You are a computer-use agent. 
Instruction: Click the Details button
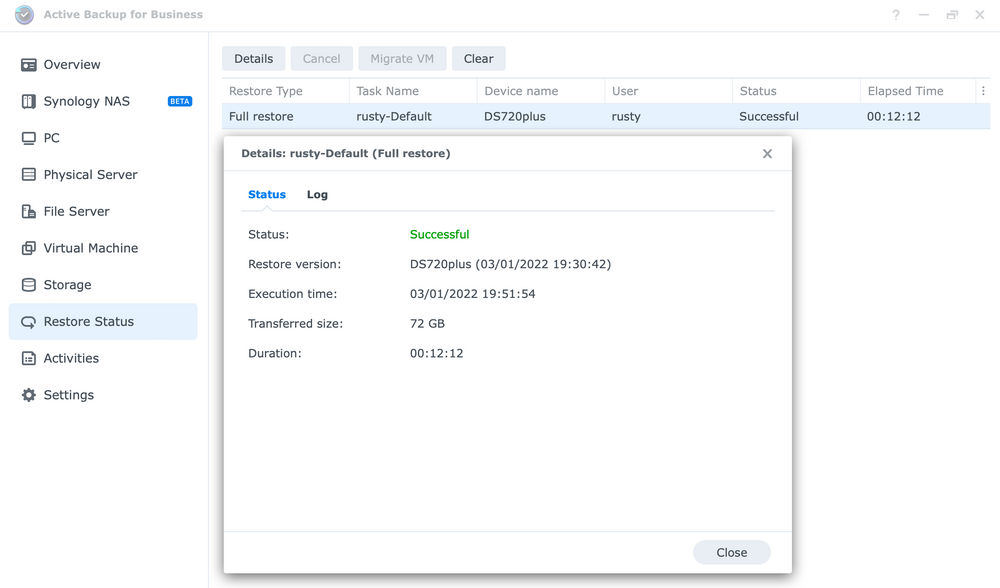click(253, 59)
